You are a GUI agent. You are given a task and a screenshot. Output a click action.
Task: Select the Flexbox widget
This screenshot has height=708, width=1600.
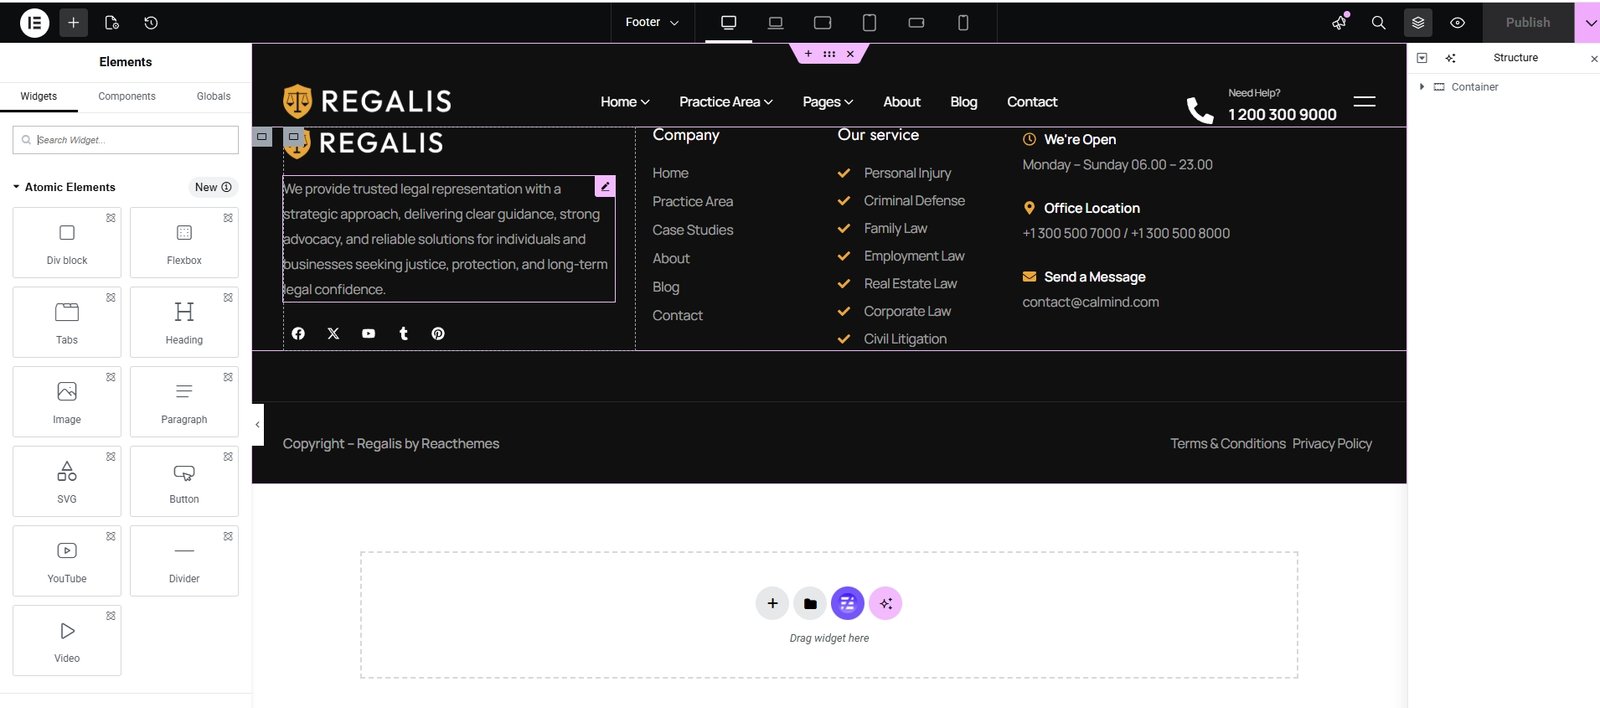point(184,242)
